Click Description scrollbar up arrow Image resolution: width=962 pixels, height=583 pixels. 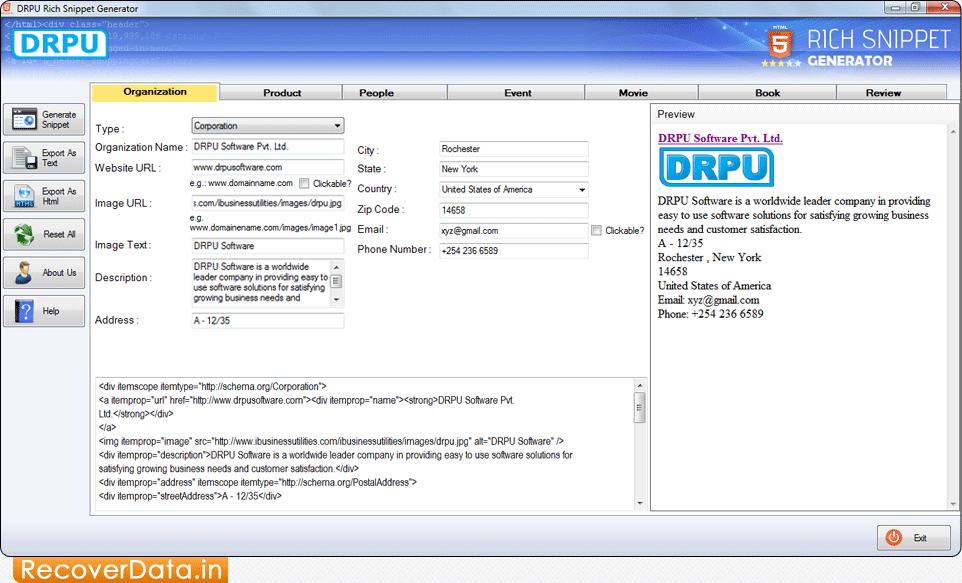tap(336, 266)
